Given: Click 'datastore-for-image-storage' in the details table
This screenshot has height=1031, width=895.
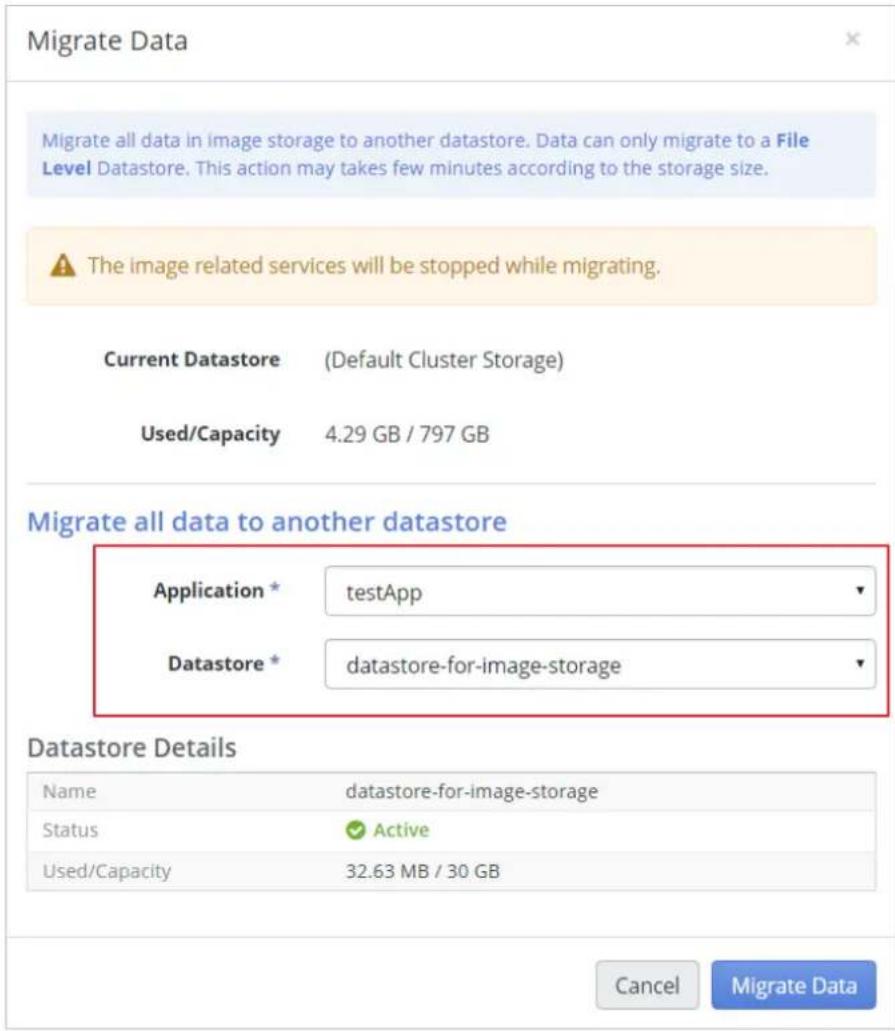Looking at the screenshot, I should 472,791.
